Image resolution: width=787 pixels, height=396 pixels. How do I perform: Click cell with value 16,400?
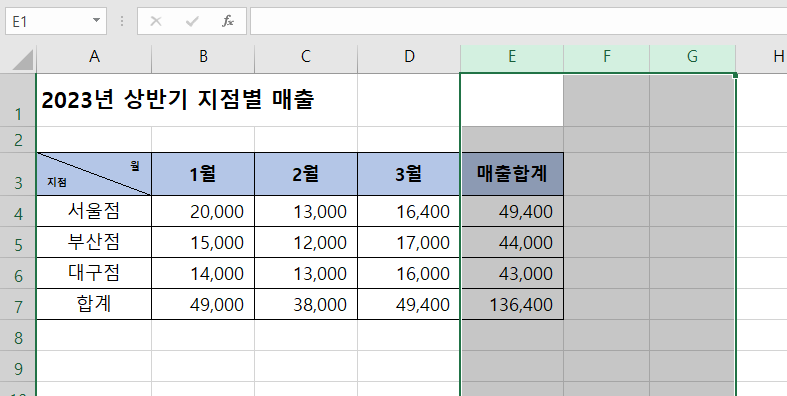[409, 211]
